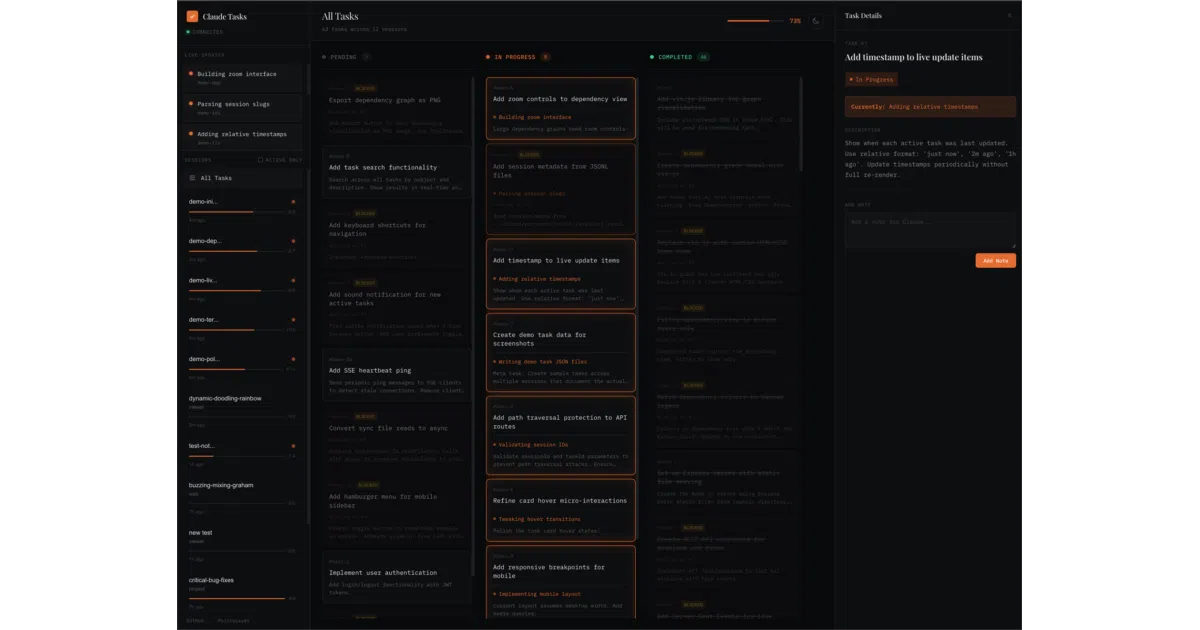
Task: Open Add responsive breakpoints for mobile card
Action: tap(560, 582)
